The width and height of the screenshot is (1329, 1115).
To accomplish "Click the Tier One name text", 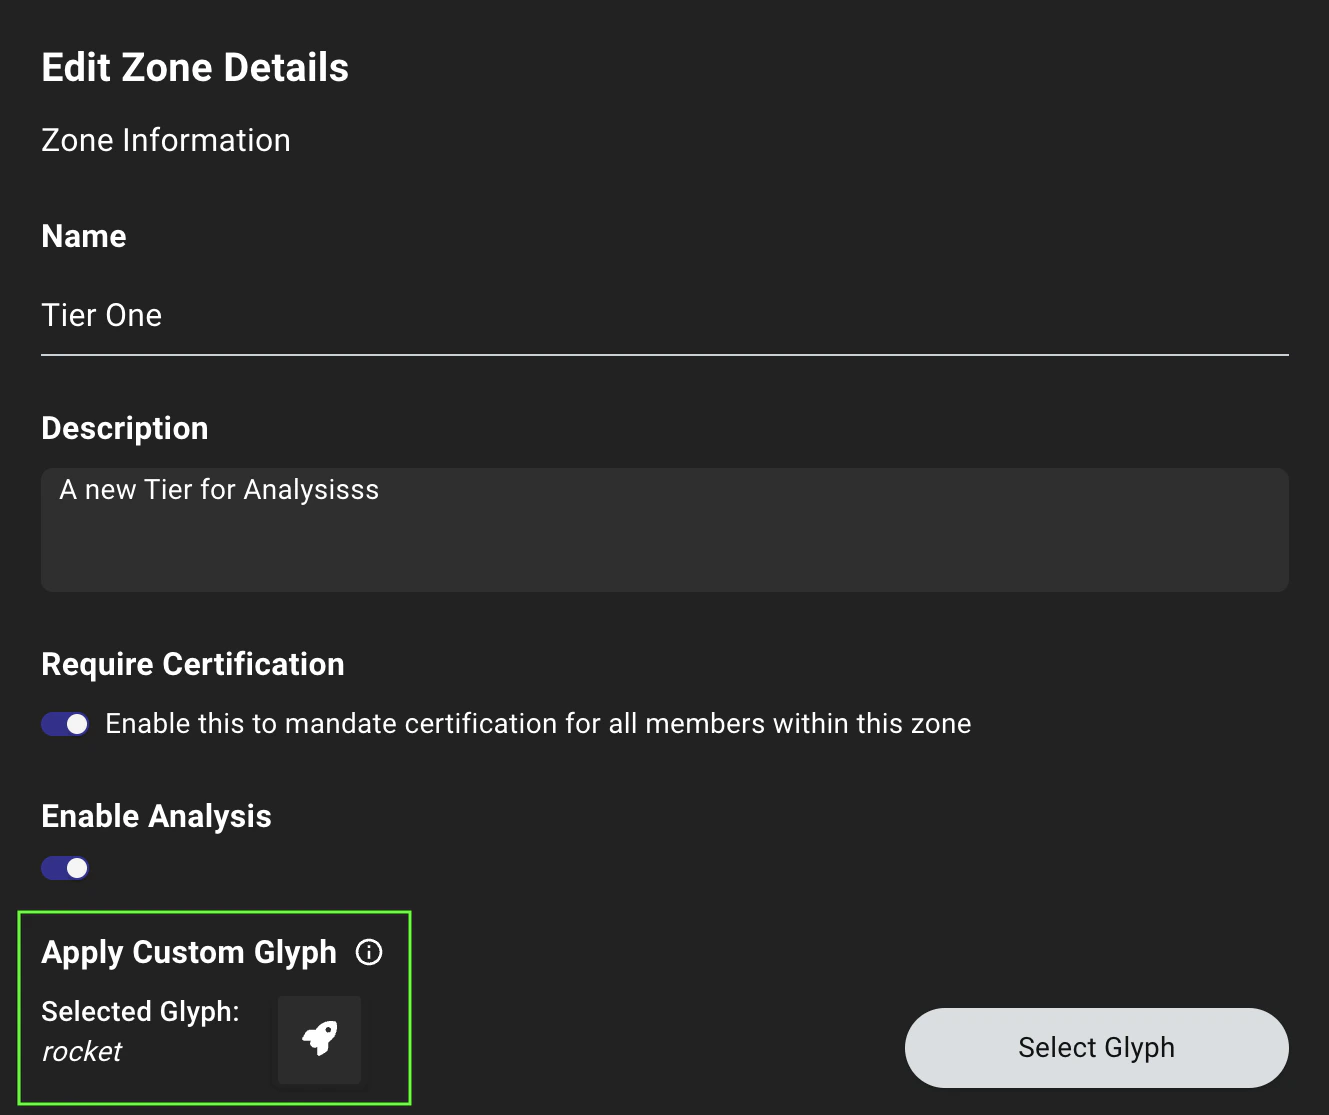I will [x=101, y=315].
